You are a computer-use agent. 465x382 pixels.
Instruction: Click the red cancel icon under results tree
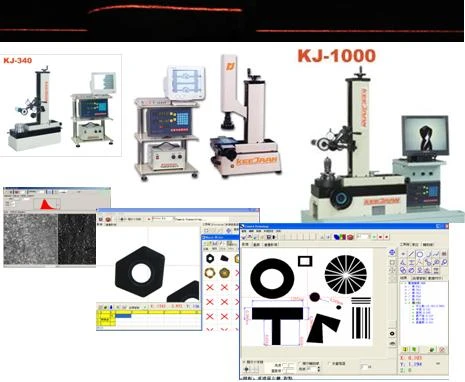coord(442,349)
